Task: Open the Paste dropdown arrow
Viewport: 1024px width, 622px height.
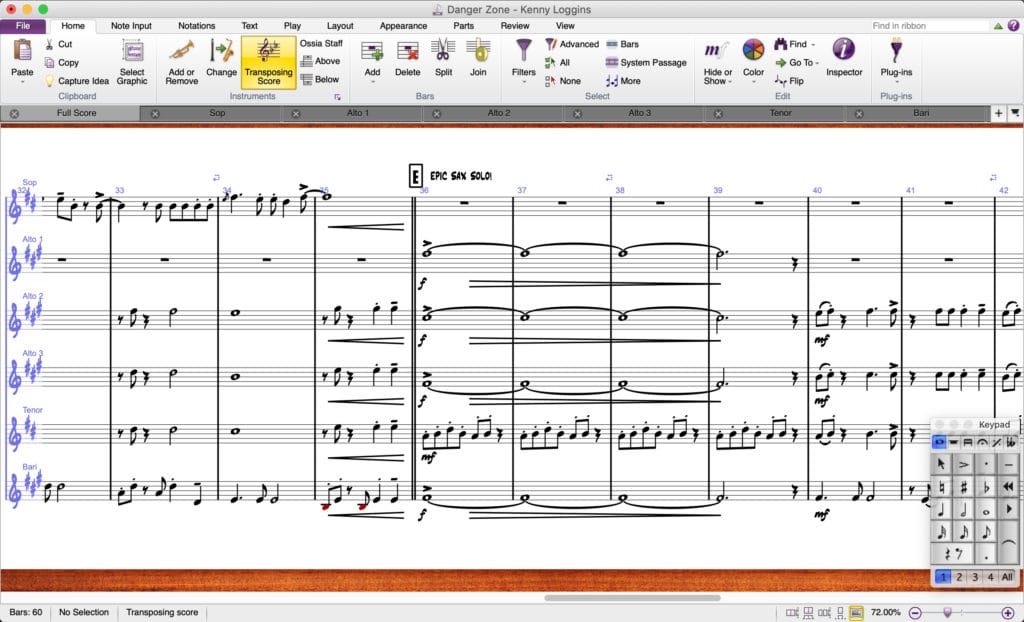Action: pyautogui.click(x=22, y=82)
